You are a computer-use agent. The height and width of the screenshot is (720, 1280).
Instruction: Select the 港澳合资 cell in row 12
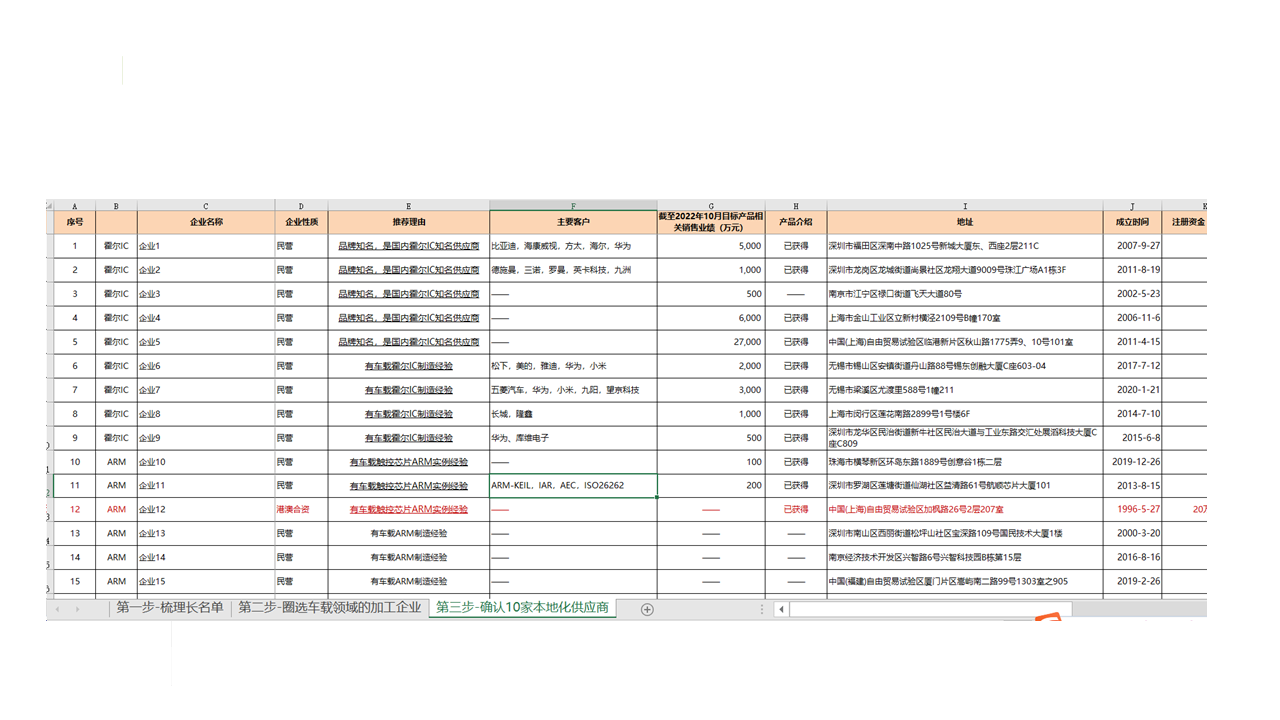301,510
